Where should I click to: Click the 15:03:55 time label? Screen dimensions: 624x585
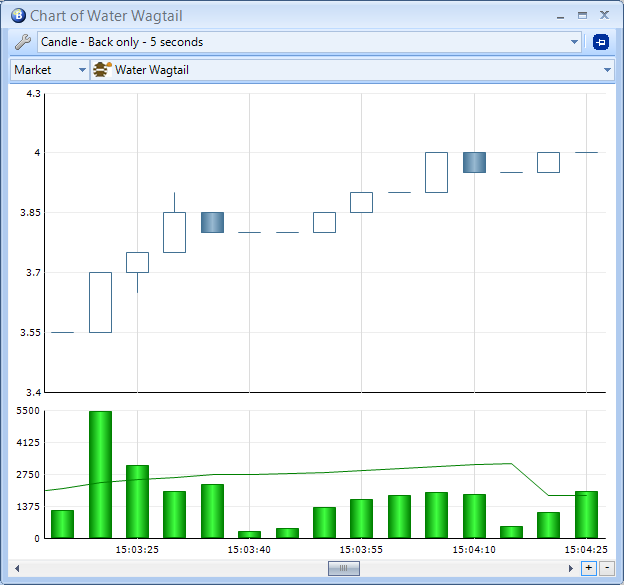click(x=361, y=550)
